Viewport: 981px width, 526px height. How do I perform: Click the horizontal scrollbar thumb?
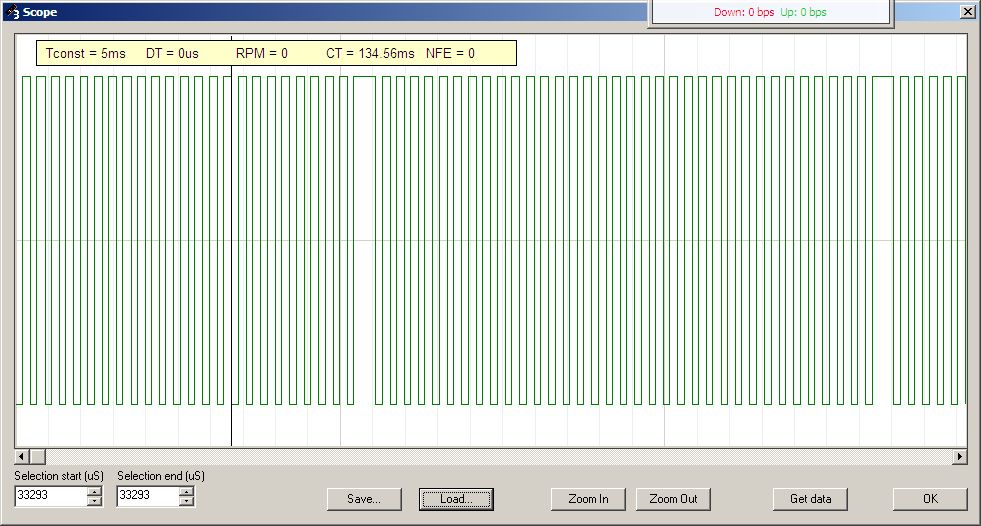(37, 457)
